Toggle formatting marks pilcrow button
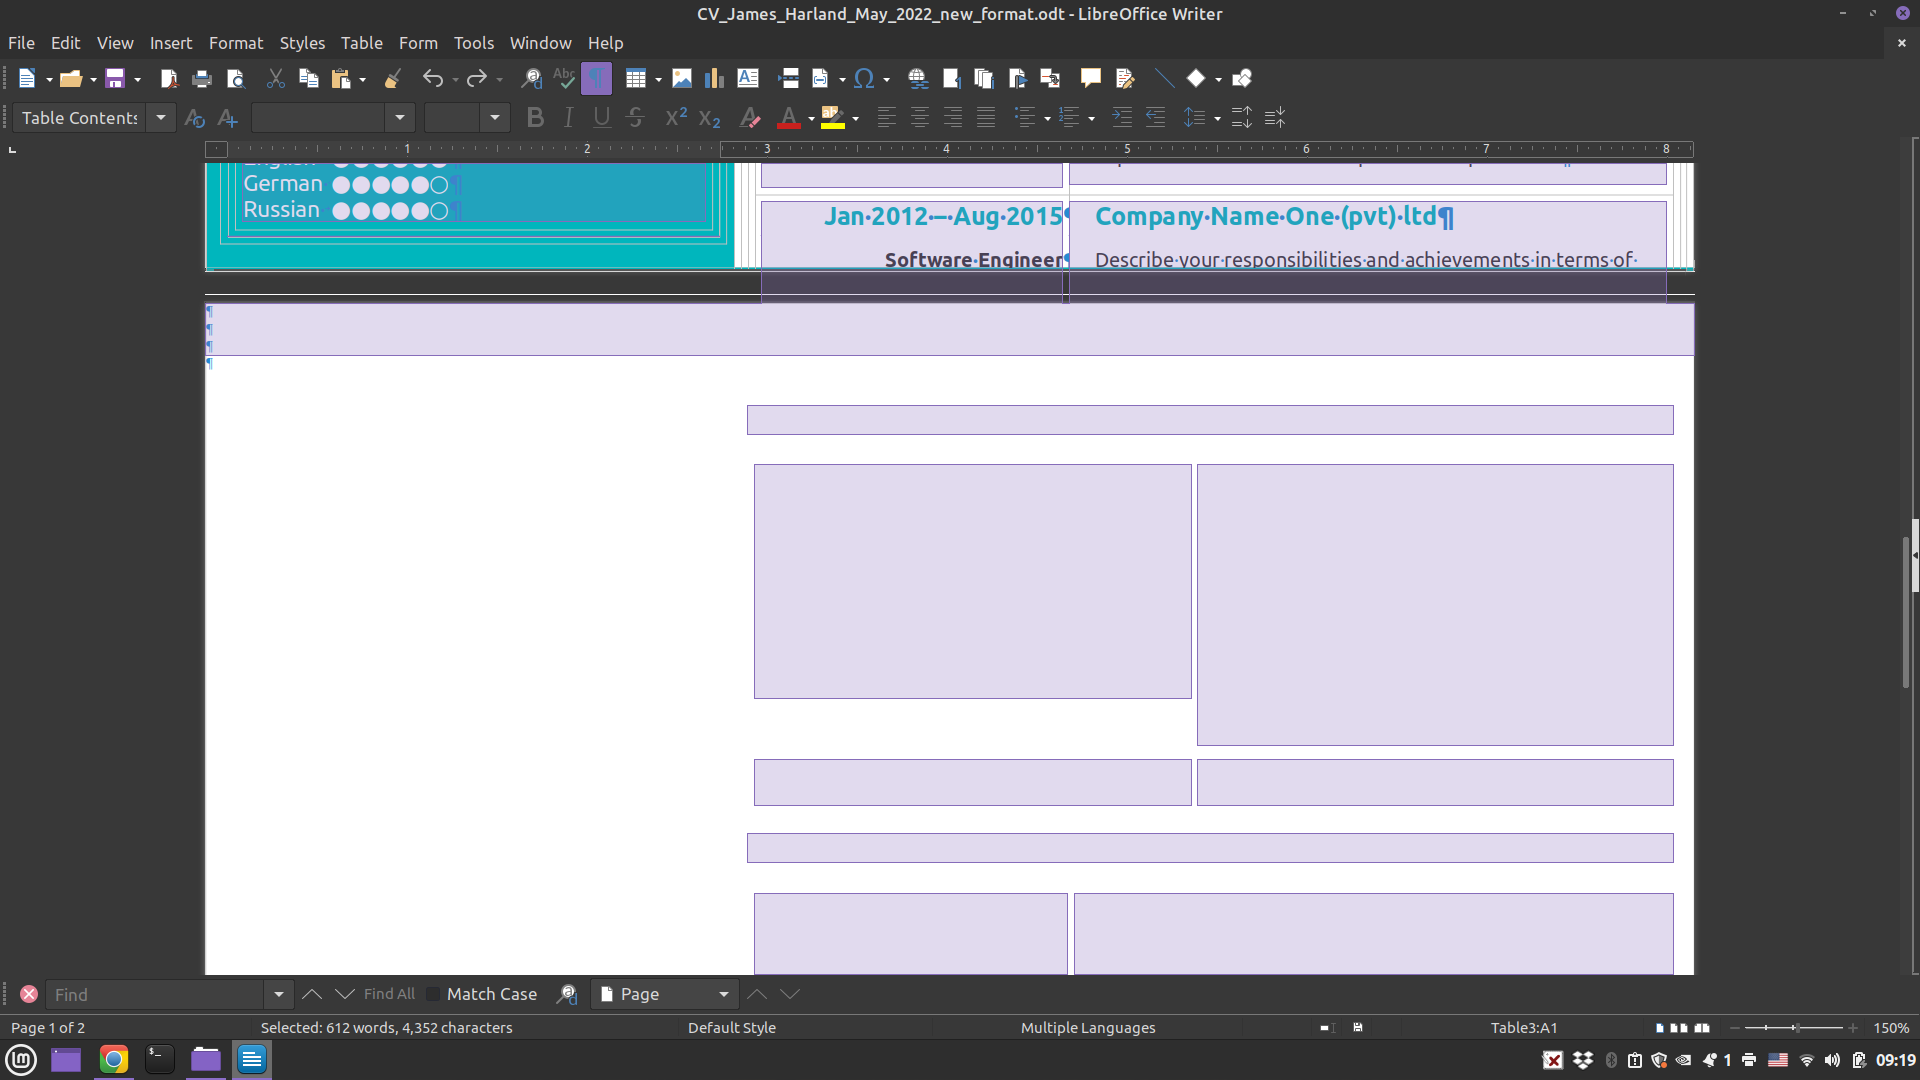Viewport: 1920px width, 1080px height. point(596,78)
